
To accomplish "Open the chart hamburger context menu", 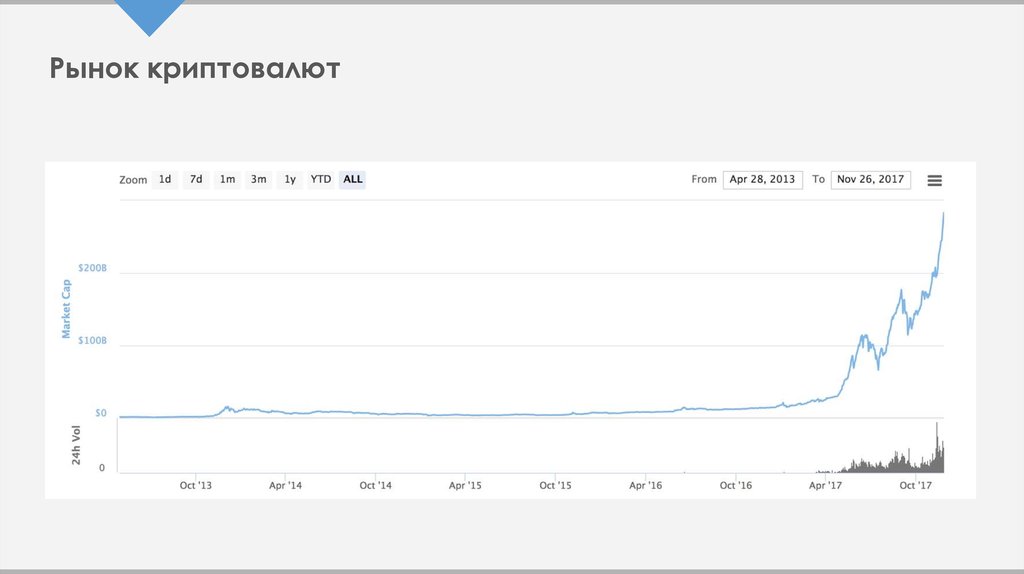I will click(934, 180).
